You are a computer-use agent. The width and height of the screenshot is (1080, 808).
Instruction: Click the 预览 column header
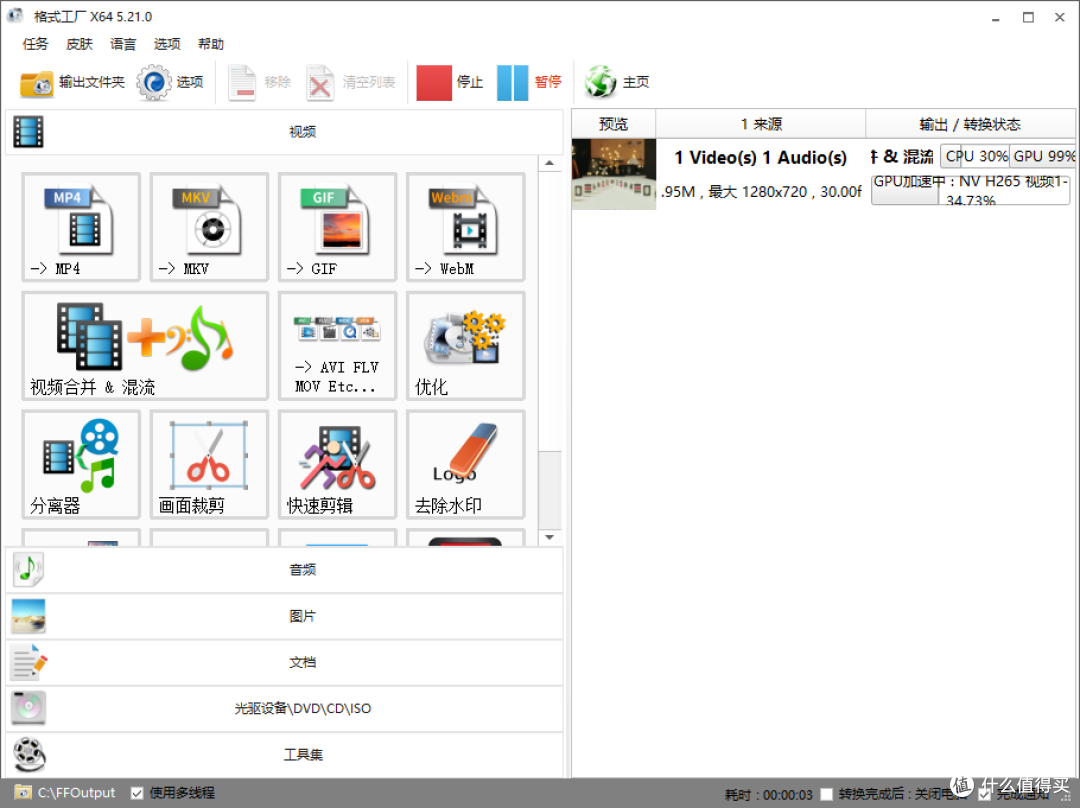pos(613,124)
